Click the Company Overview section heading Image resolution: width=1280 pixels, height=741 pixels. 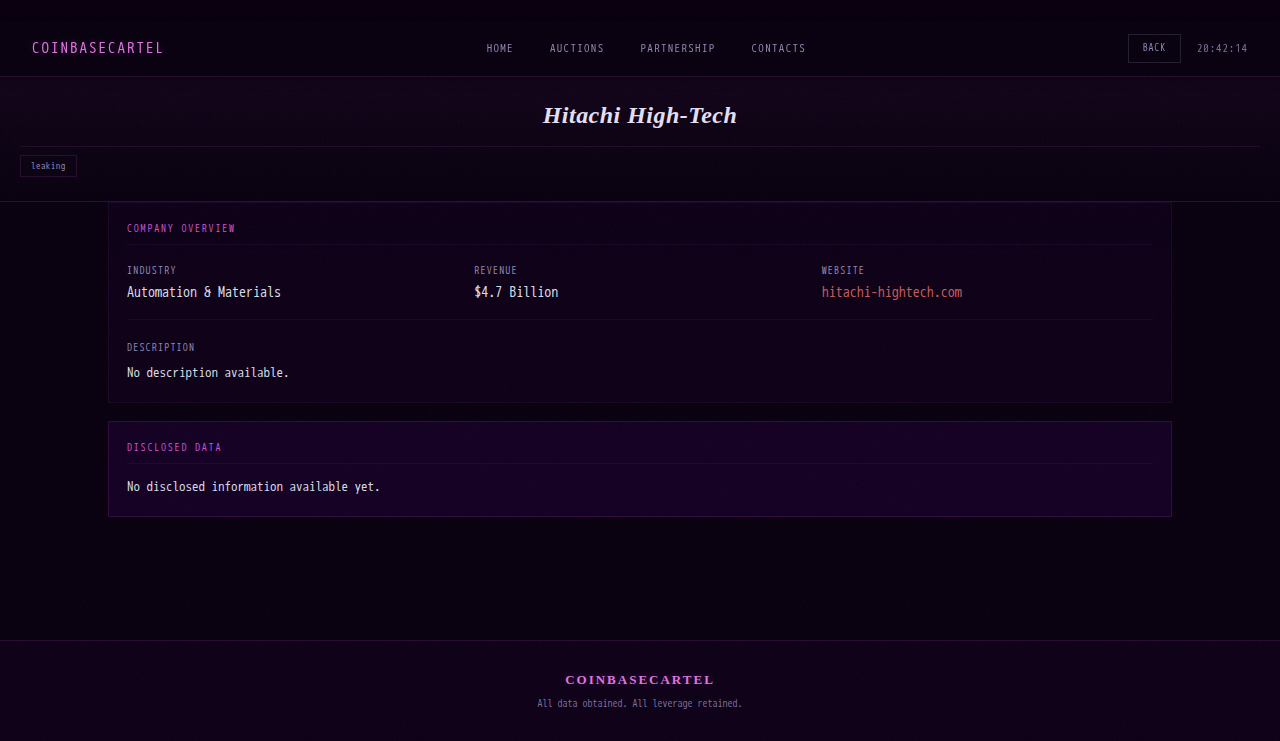[181, 228]
